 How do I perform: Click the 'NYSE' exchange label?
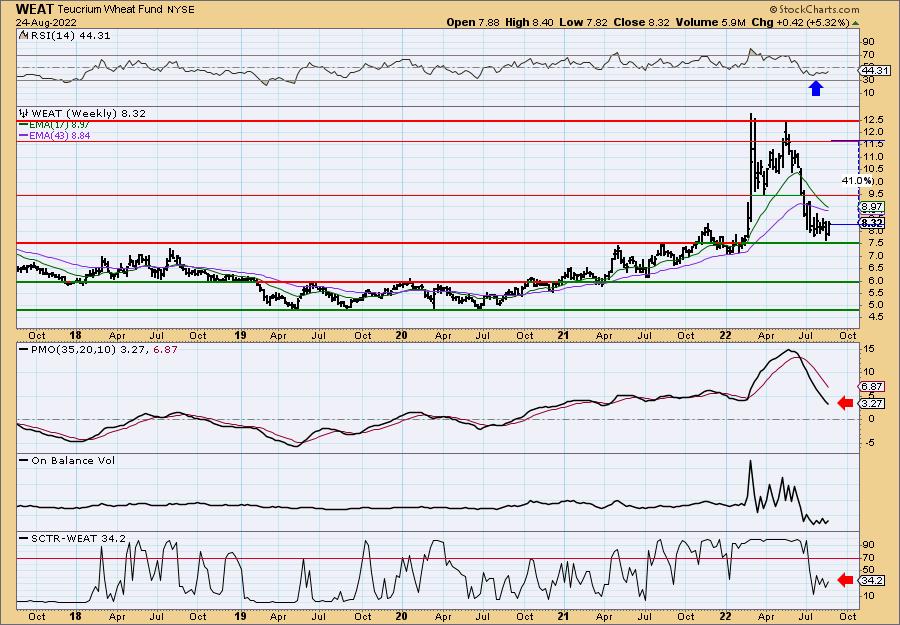(x=179, y=10)
